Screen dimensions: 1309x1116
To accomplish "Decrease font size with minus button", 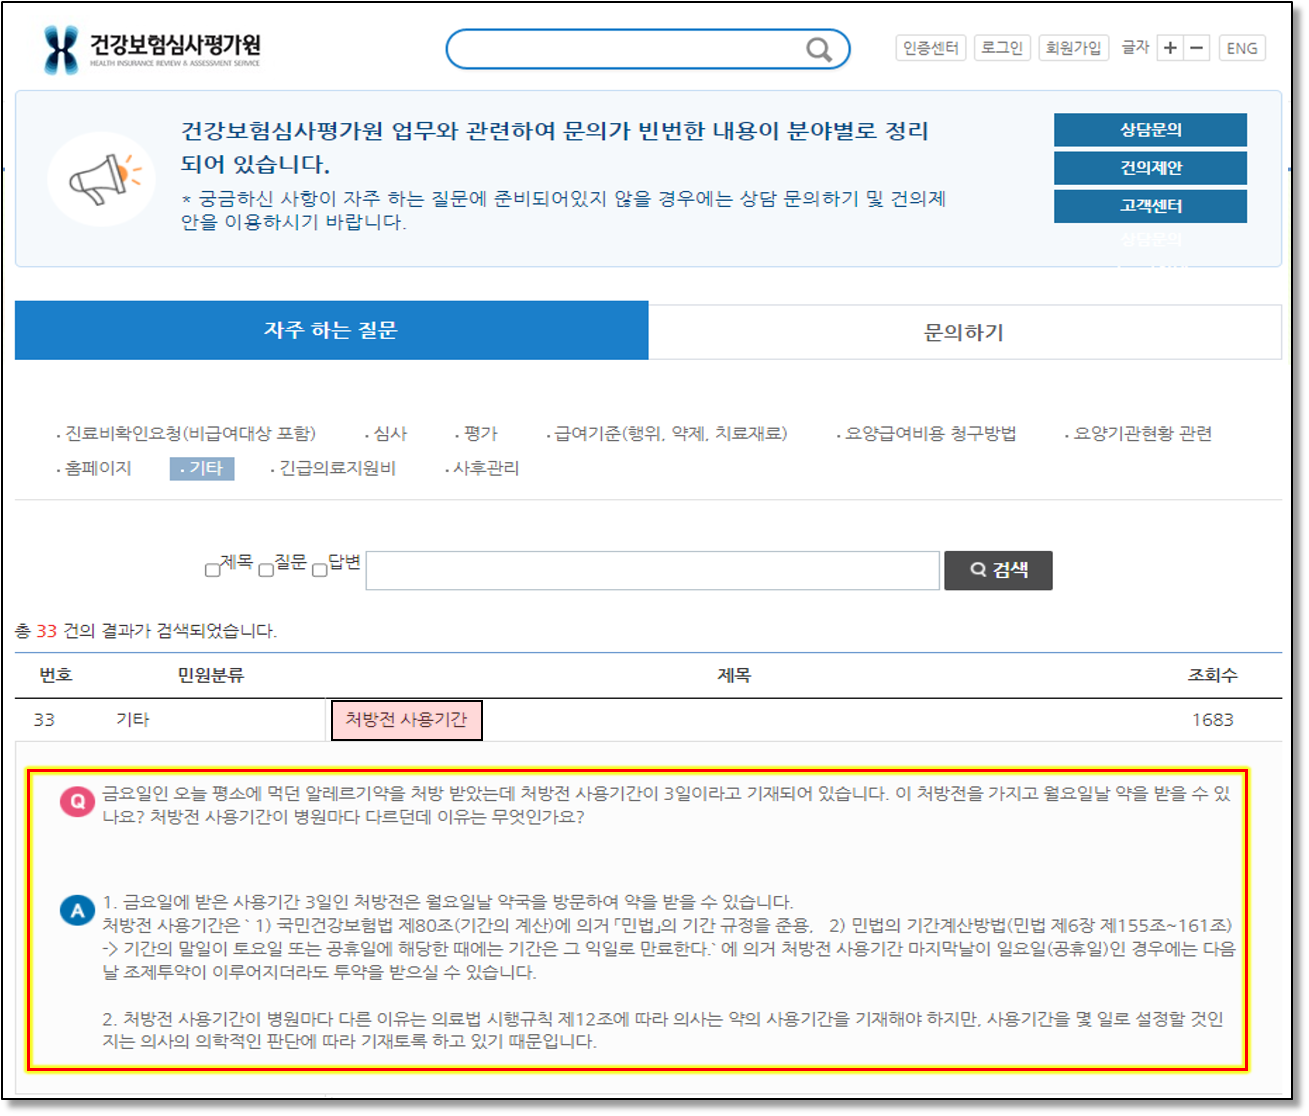I will pyautogui.click(x=1197, y=48).
